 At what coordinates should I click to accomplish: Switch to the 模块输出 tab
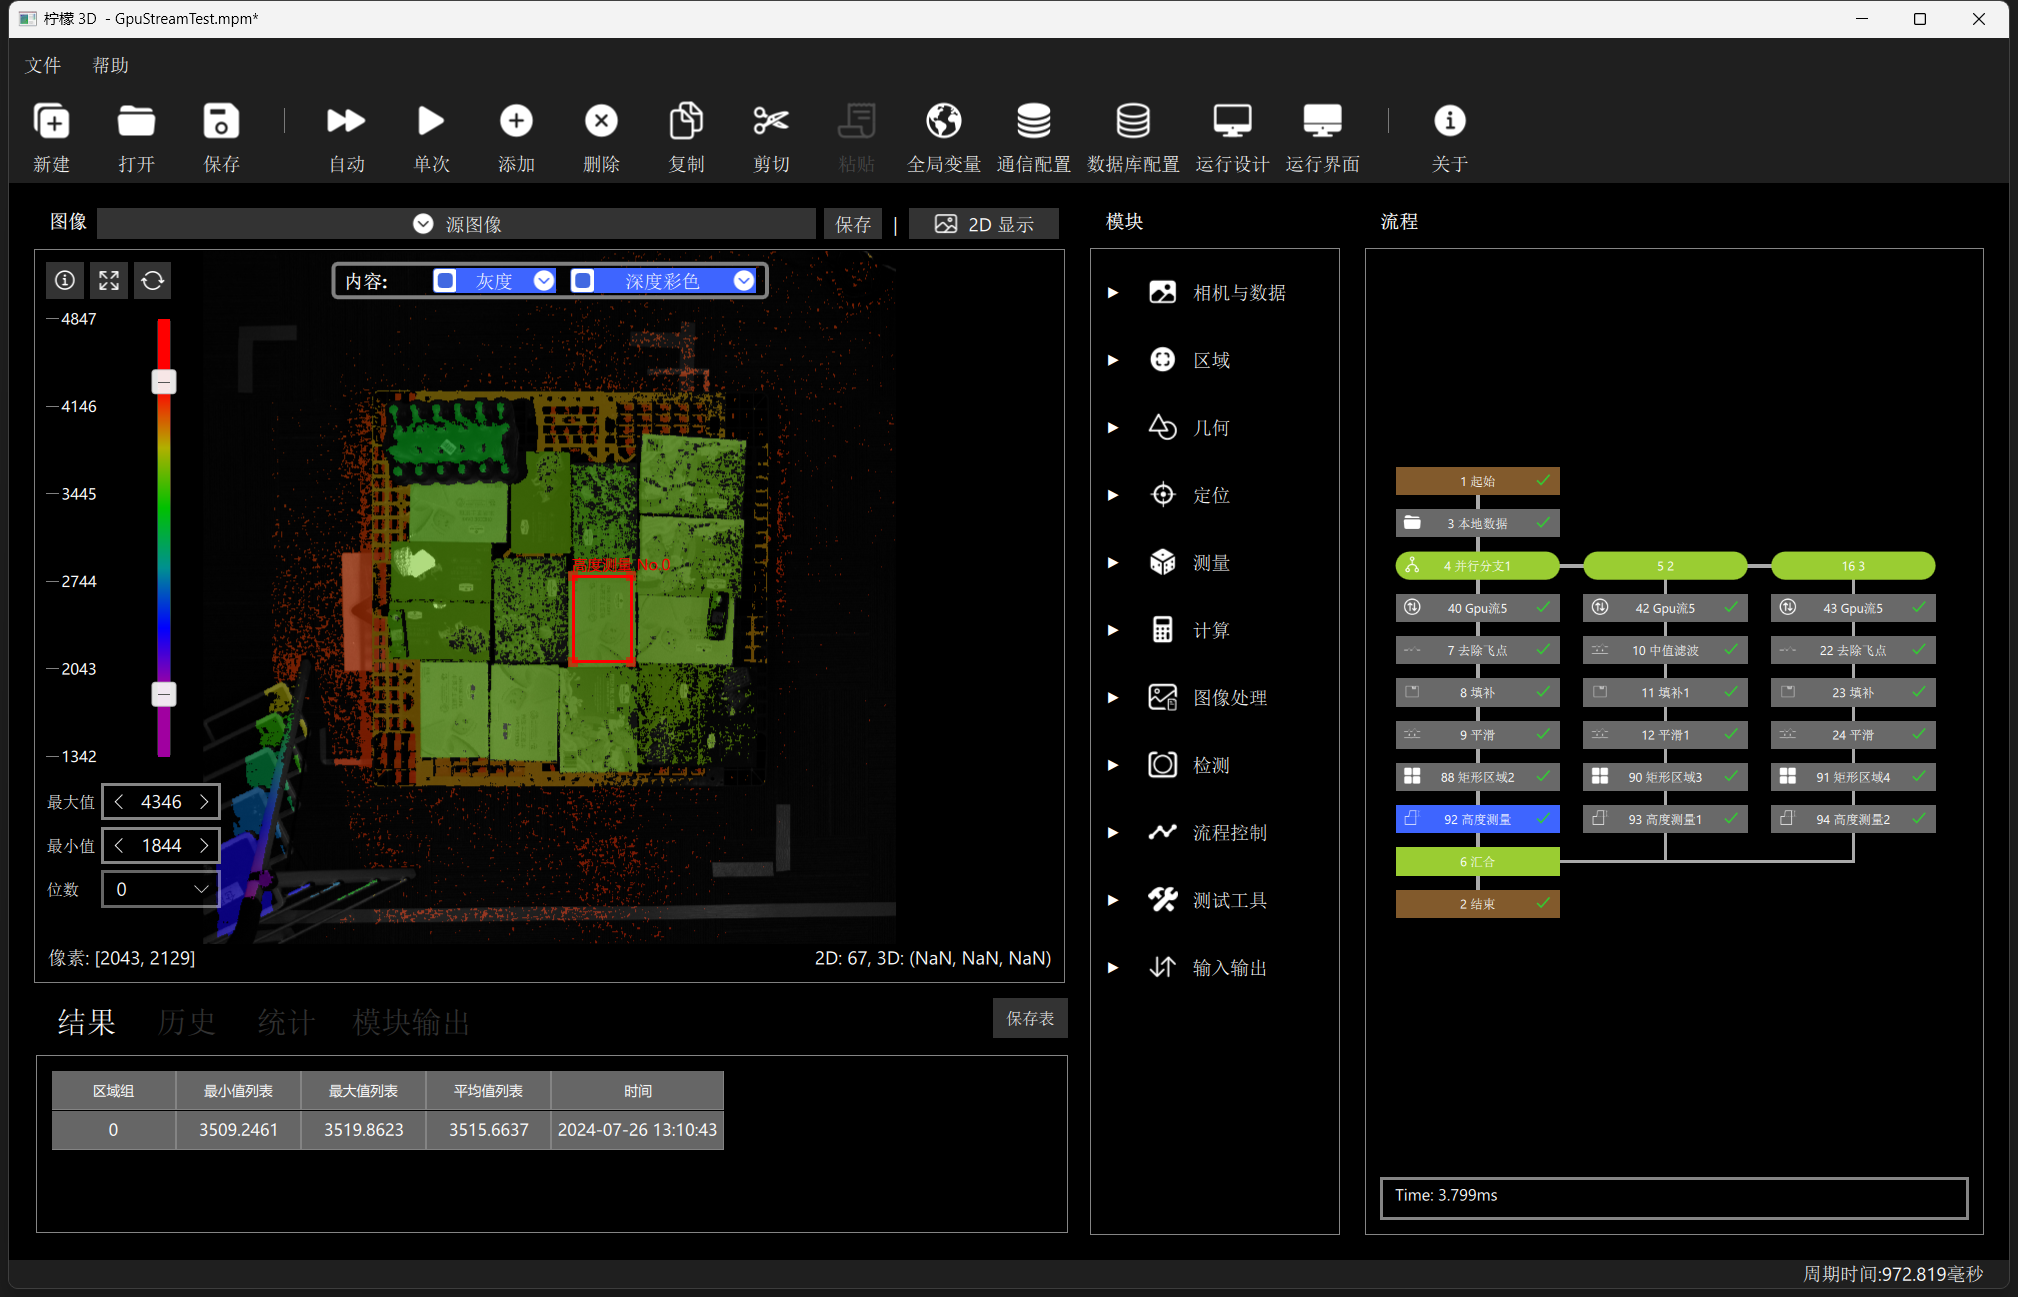click(x=411, y=1022)
